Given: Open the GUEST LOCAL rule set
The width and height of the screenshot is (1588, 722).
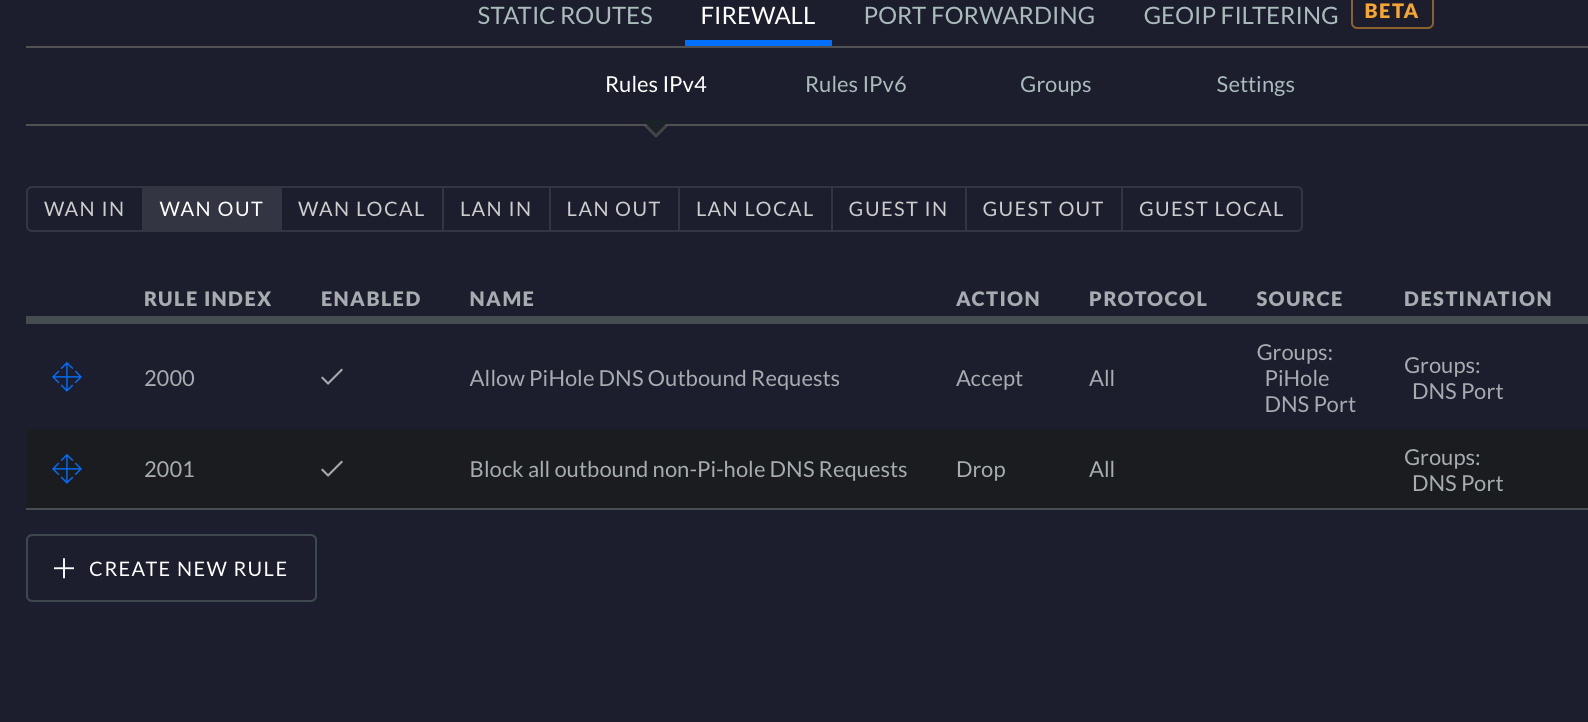Looking at the screenshot, I should (x=1211, y=209).
